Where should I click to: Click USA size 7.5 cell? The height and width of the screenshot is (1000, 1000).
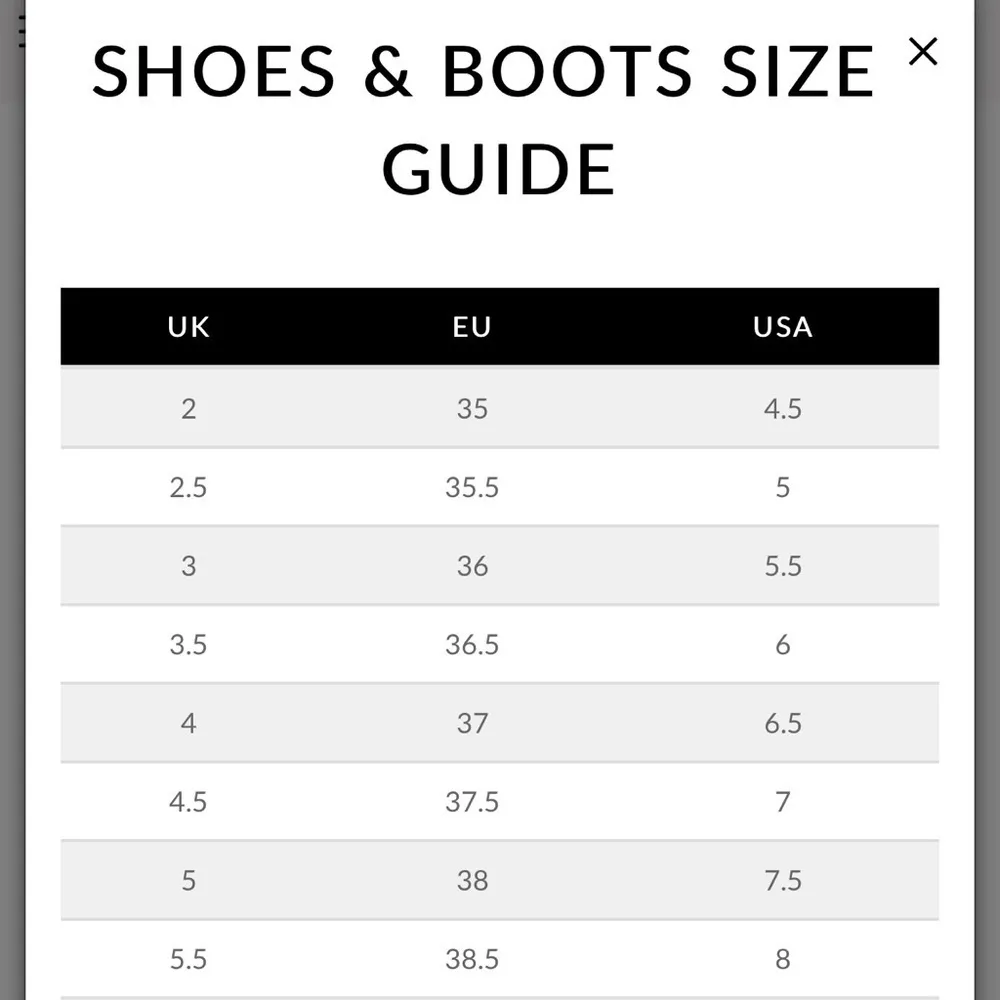click(x=782, y=880)
